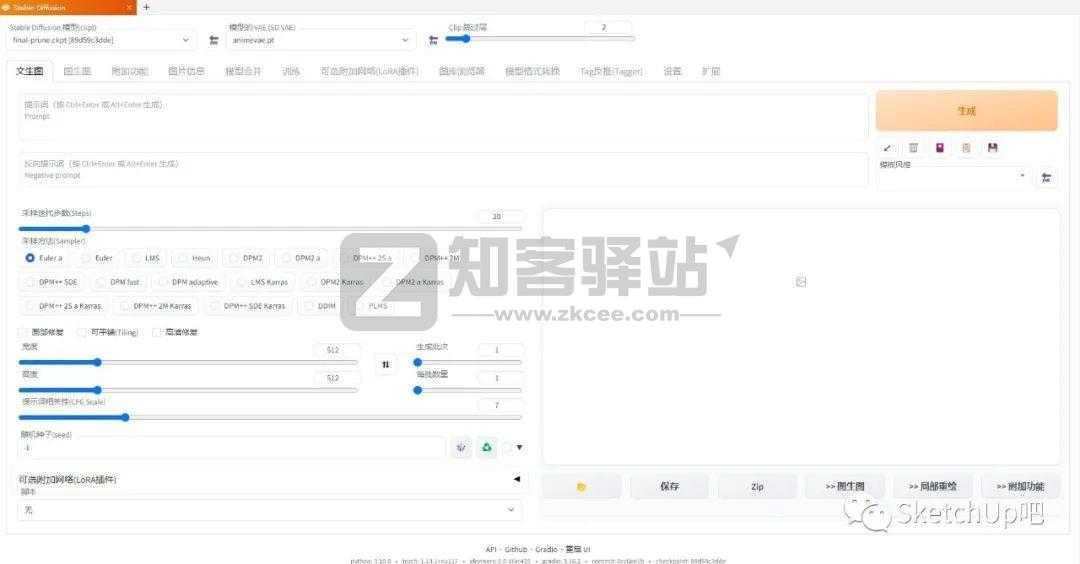
Task: Click the trash icon to clear the prompt
Action: 913,148
